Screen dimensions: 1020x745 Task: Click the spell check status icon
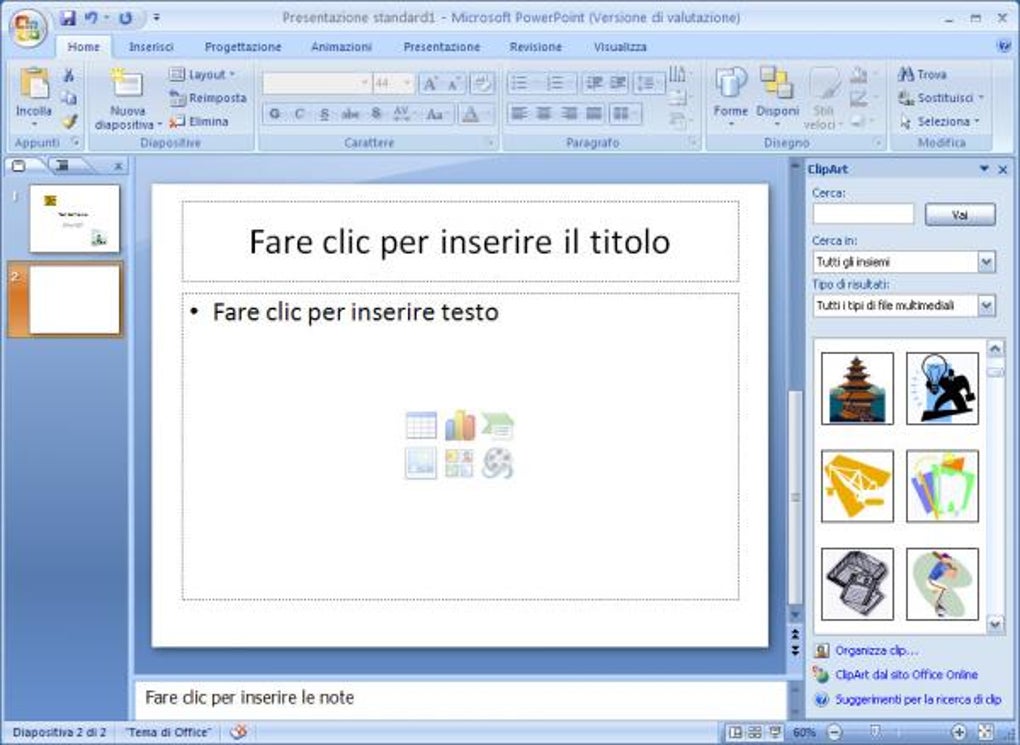(x=239, y=732)
